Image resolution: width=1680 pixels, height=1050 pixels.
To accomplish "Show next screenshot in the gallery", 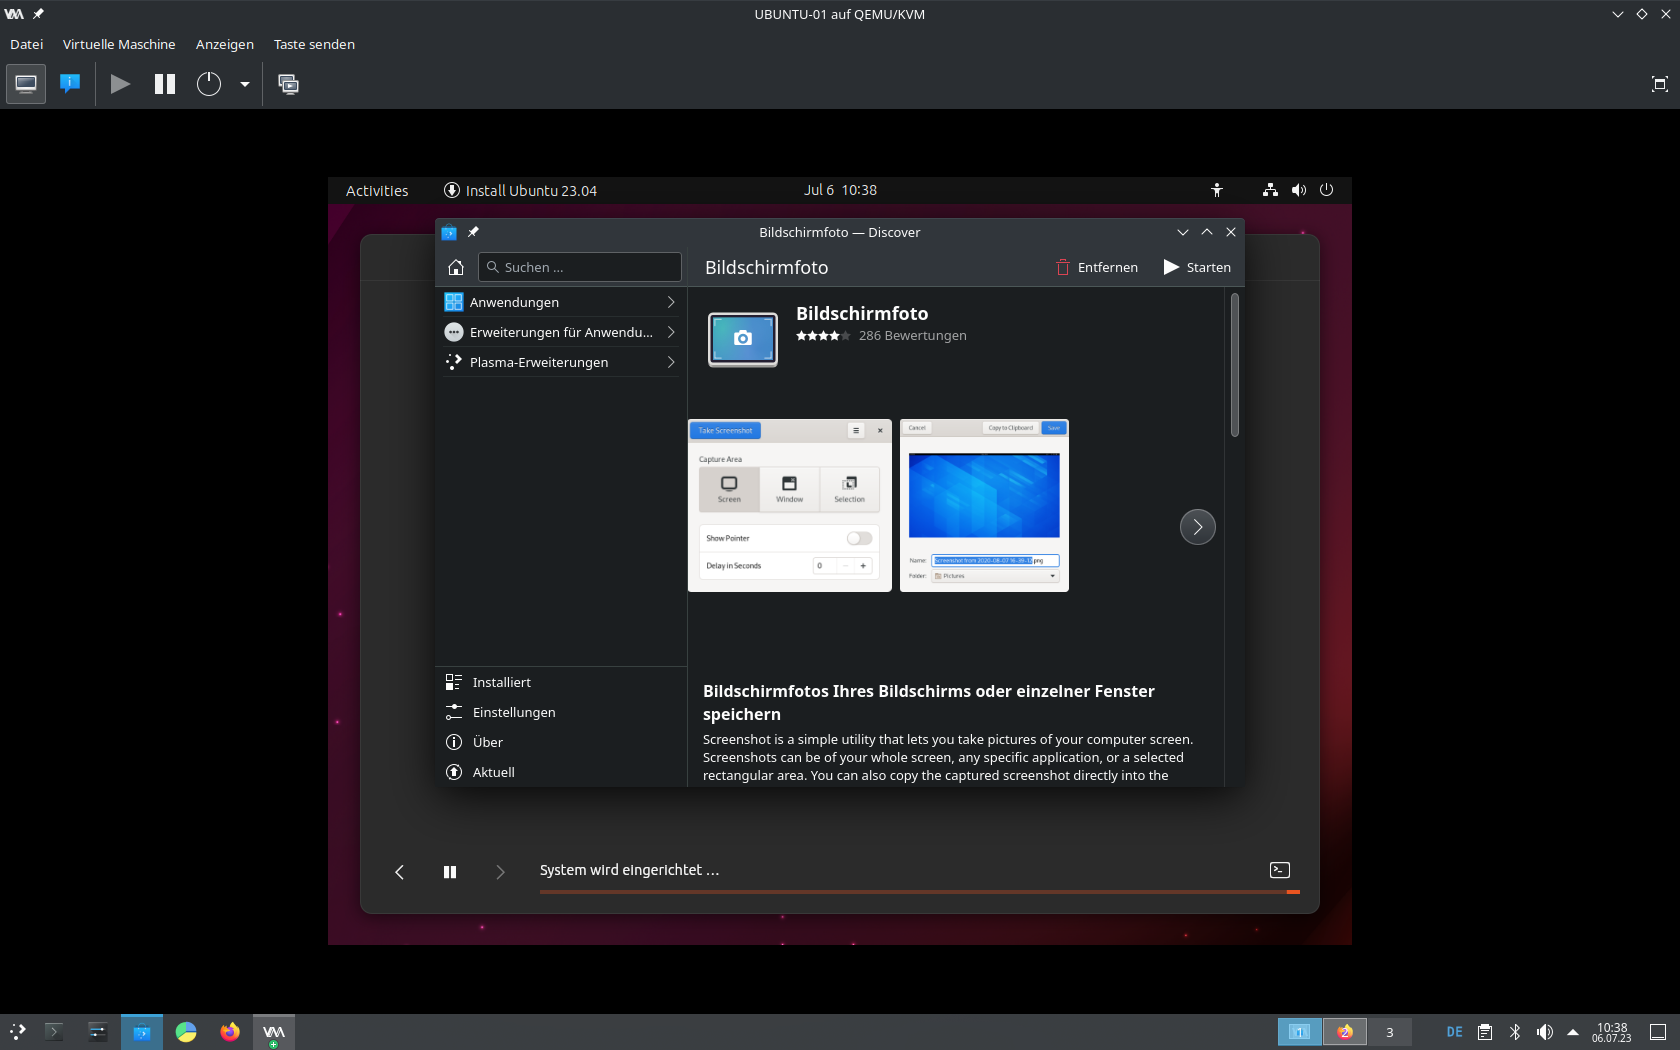I will click(x=1197, y=527).
